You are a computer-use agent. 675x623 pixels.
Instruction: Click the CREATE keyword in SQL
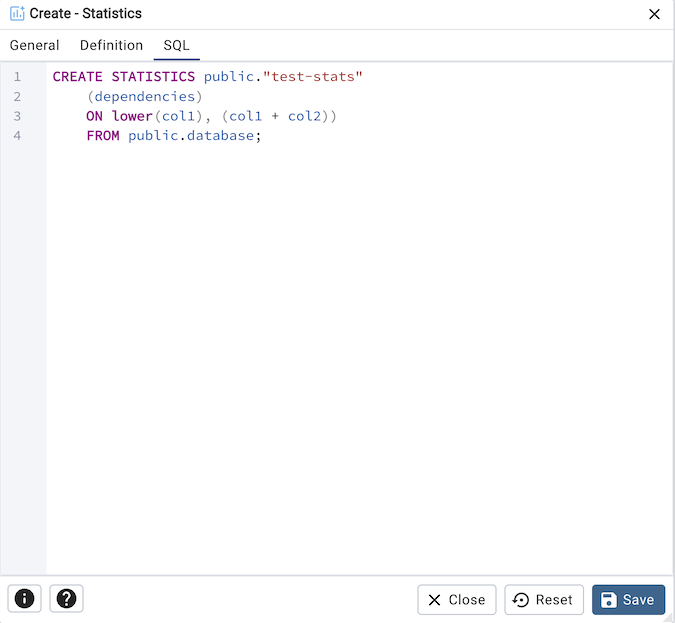pos(77,77)
